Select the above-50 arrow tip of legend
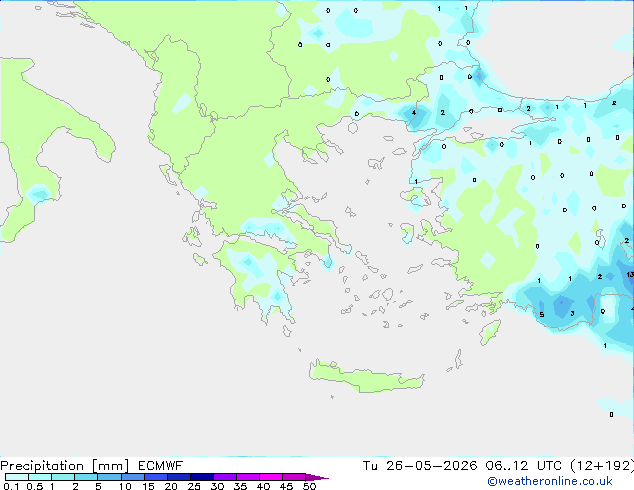This screenshot has width=634, height=490. point(317,477)
